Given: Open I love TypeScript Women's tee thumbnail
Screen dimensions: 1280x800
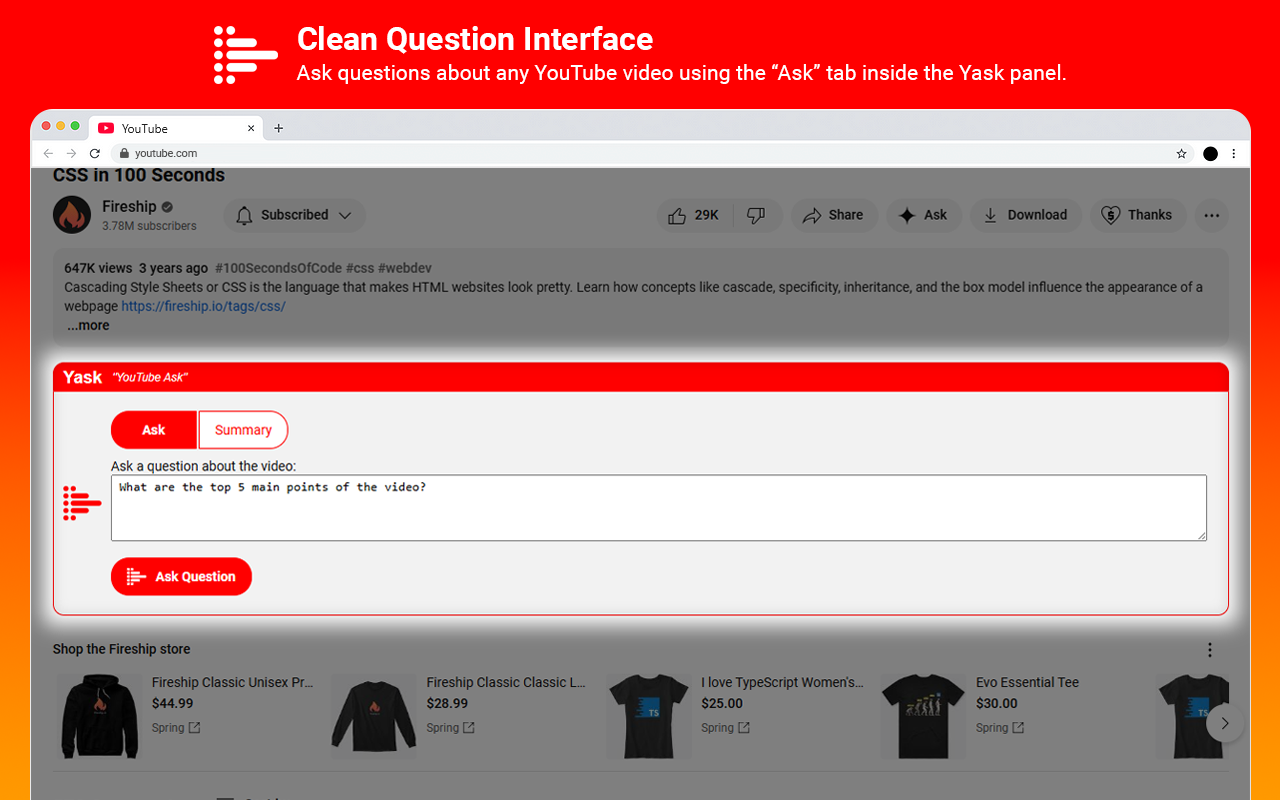Looking at the screenshot, I should pos(649,715).
